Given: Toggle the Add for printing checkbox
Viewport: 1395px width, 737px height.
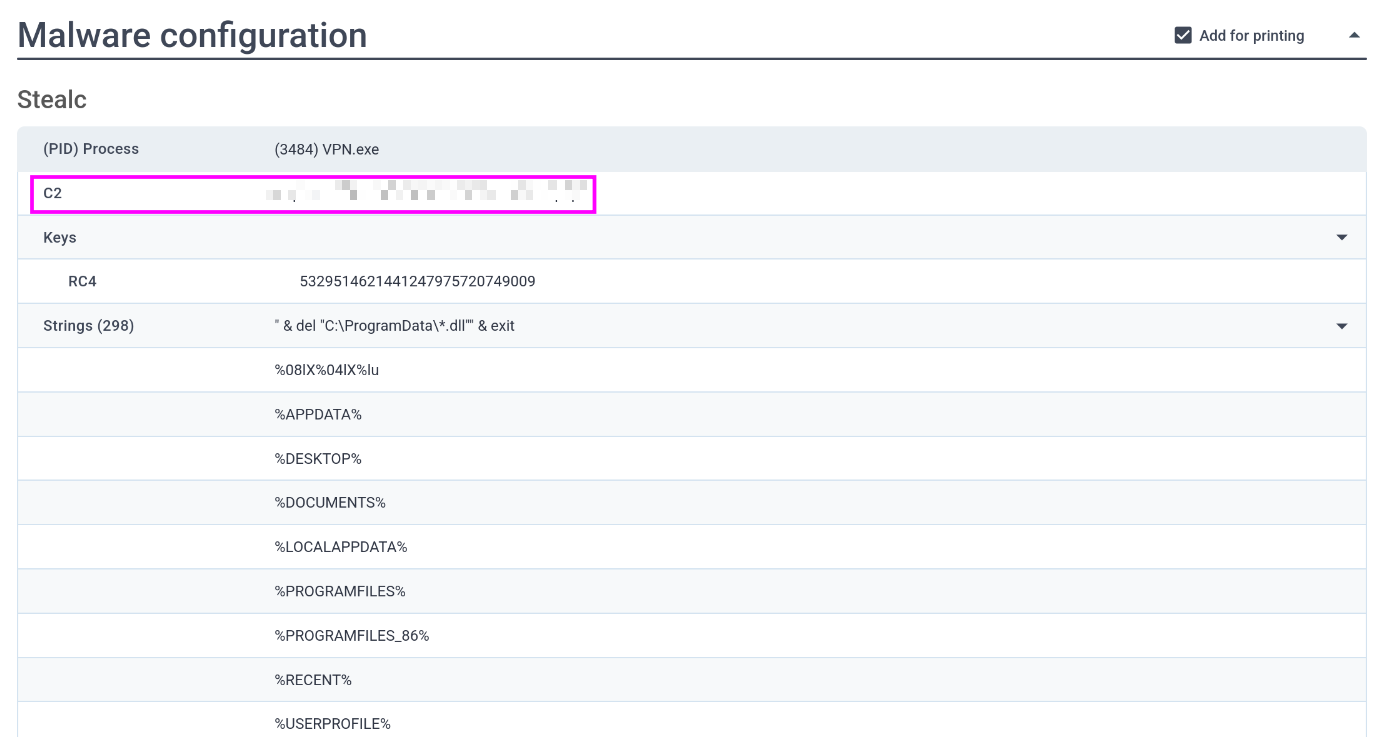Looking at the screenshot, I should 1183,36.
